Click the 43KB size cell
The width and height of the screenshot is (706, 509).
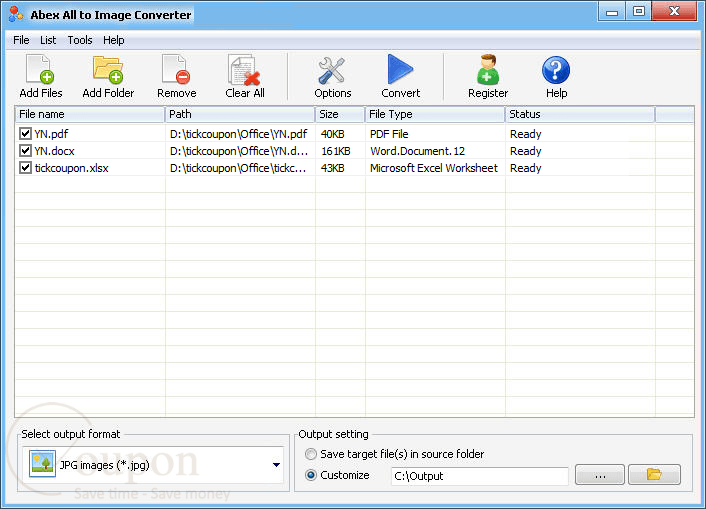333,168
